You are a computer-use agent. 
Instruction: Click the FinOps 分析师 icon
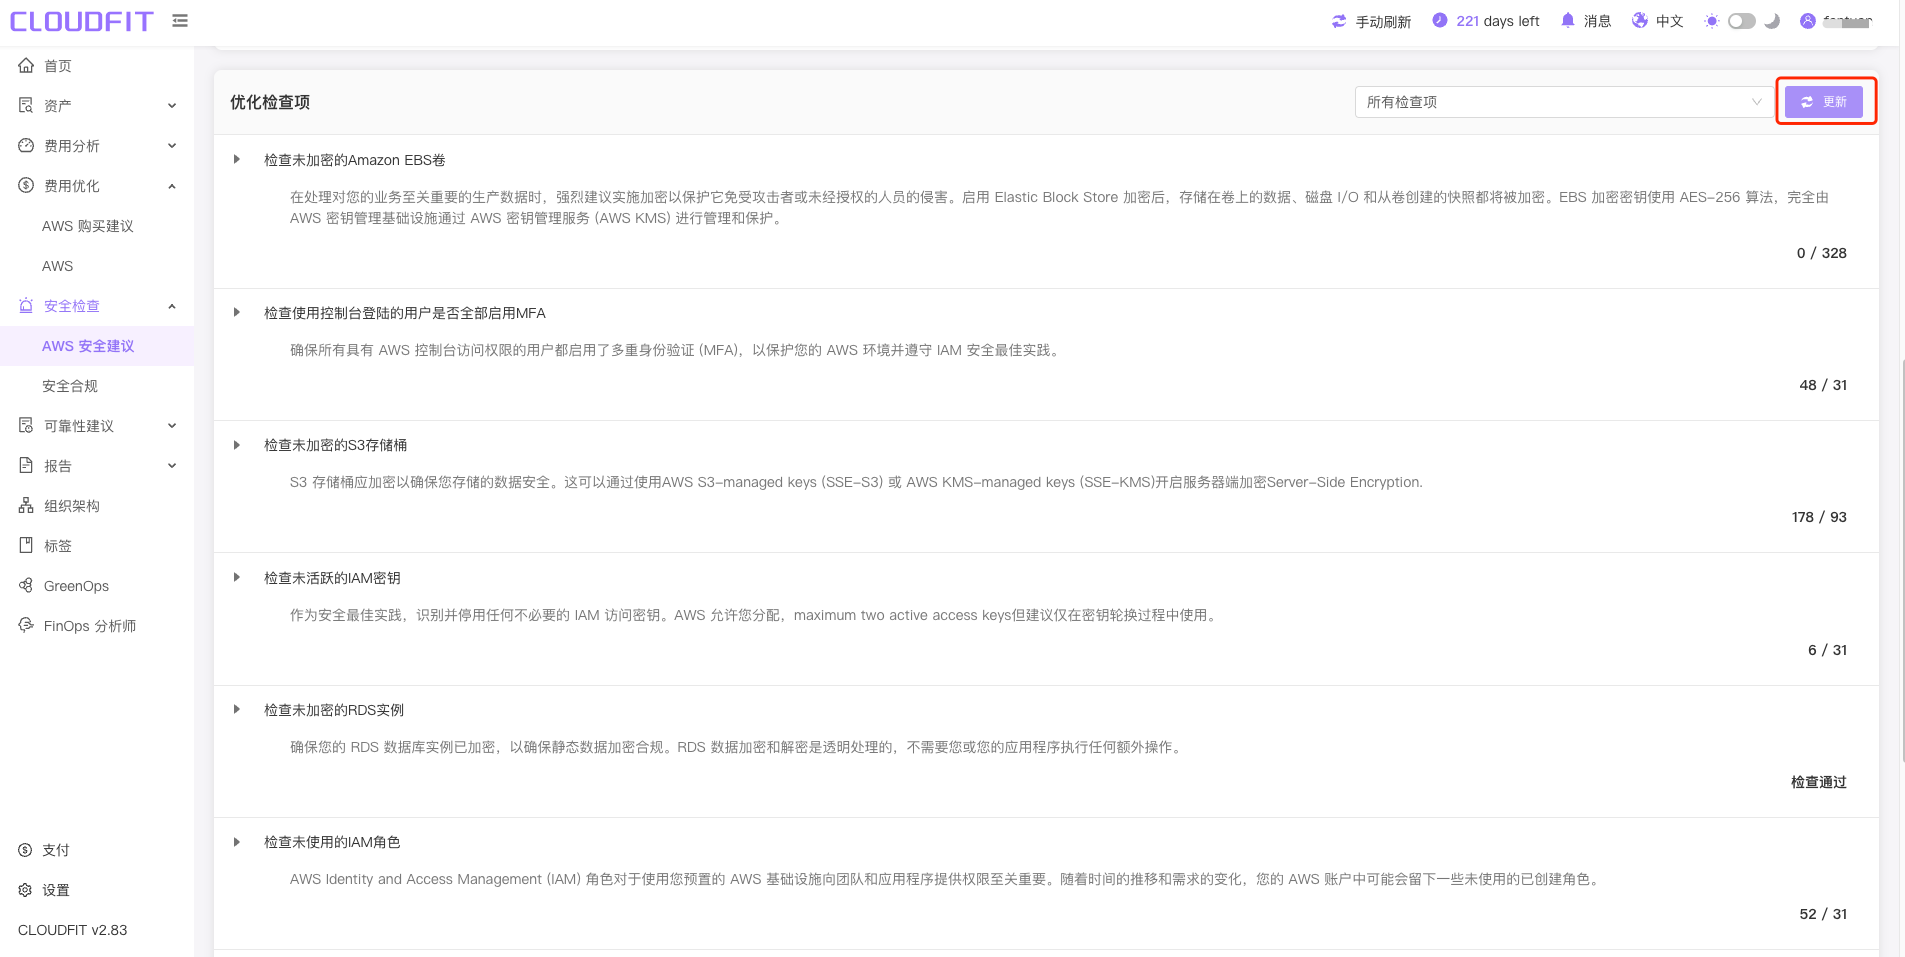26,625
